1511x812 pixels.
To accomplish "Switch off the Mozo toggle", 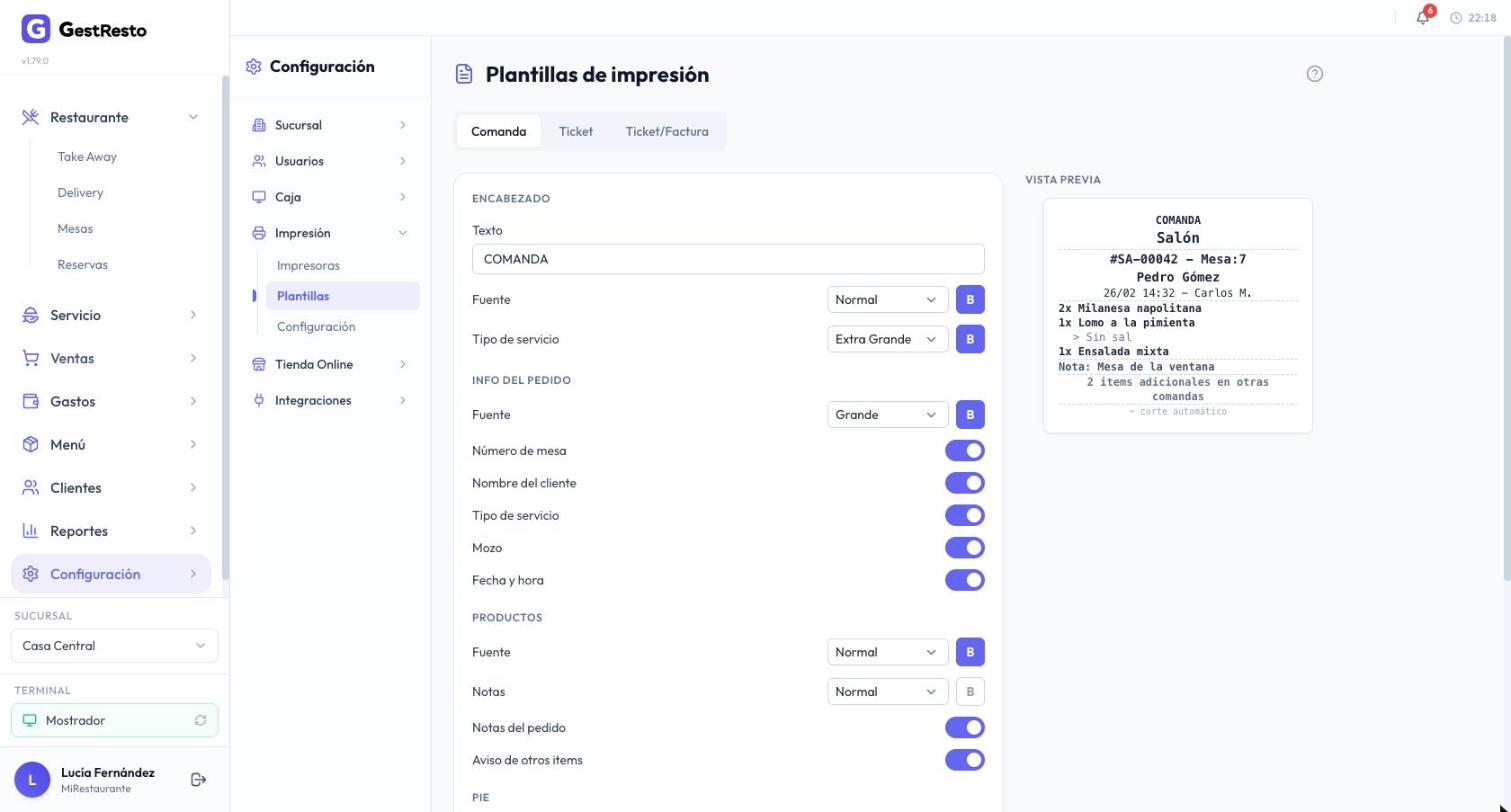I will [965, 548].
